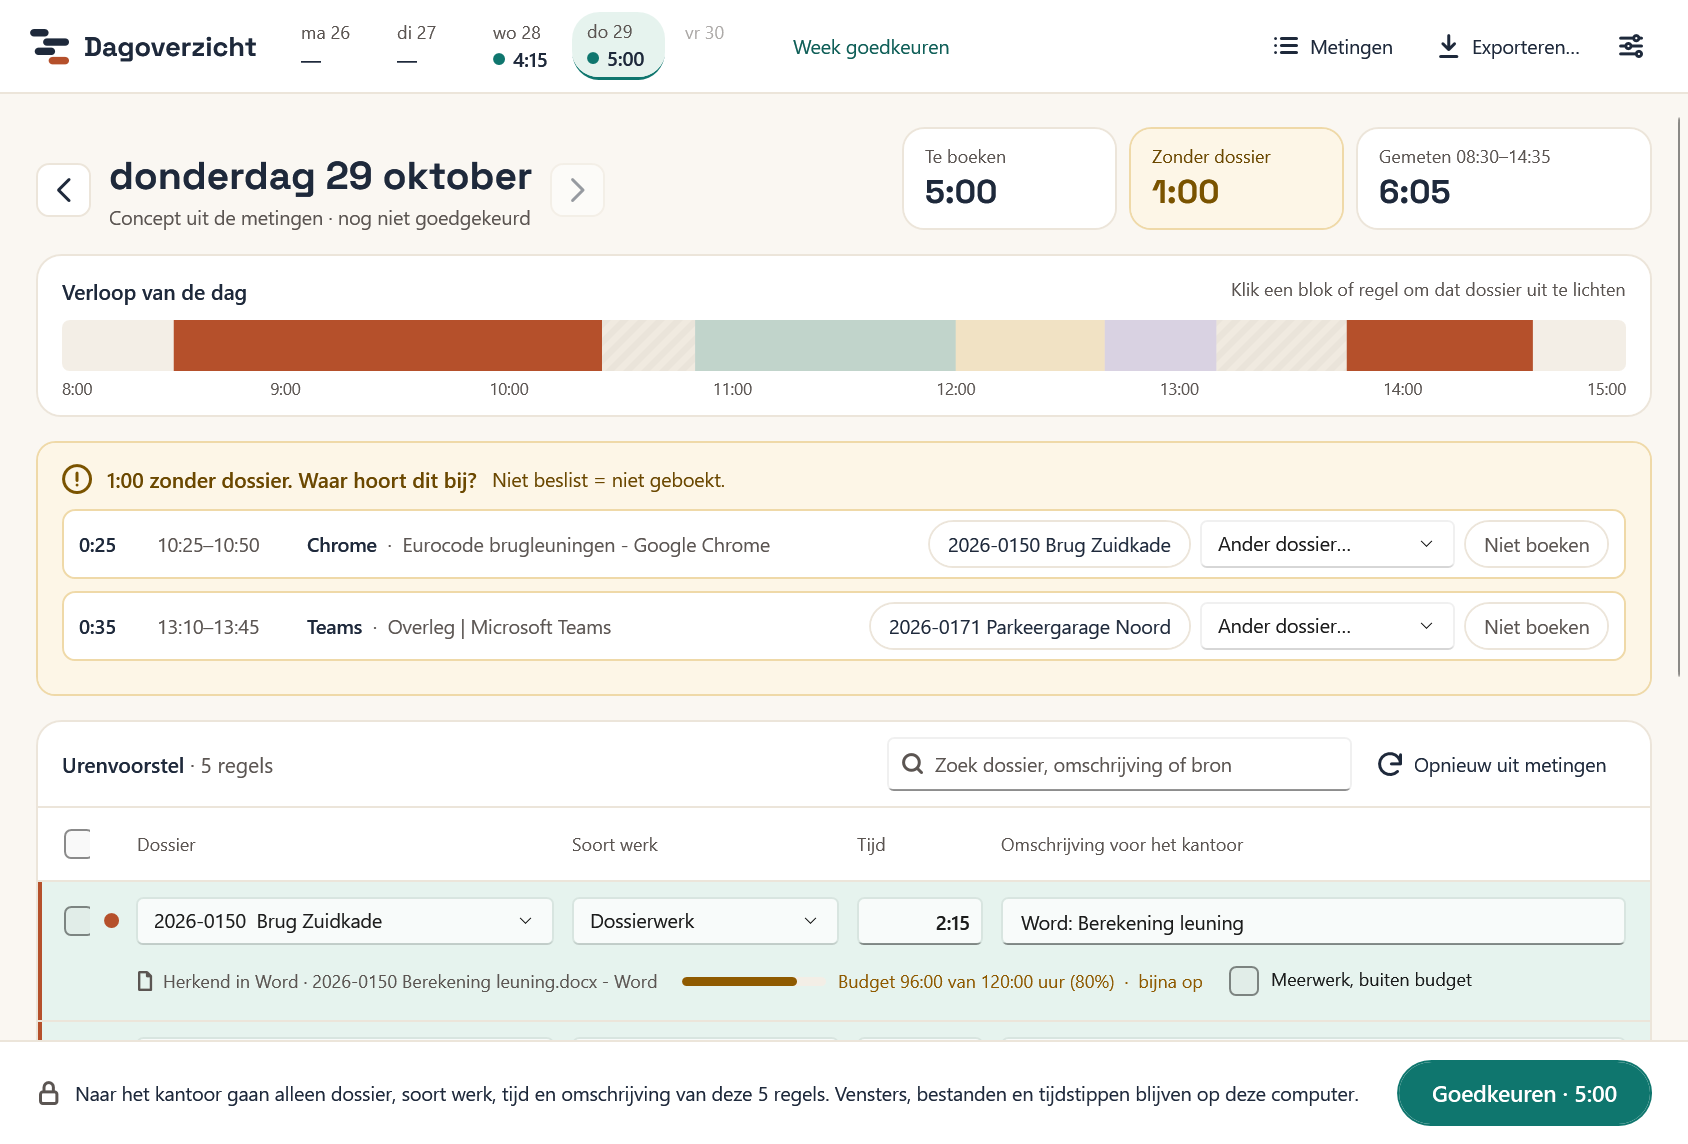Click the lilac block in the day timeline
The image size is (1688, 1144).
(1160, 345)
